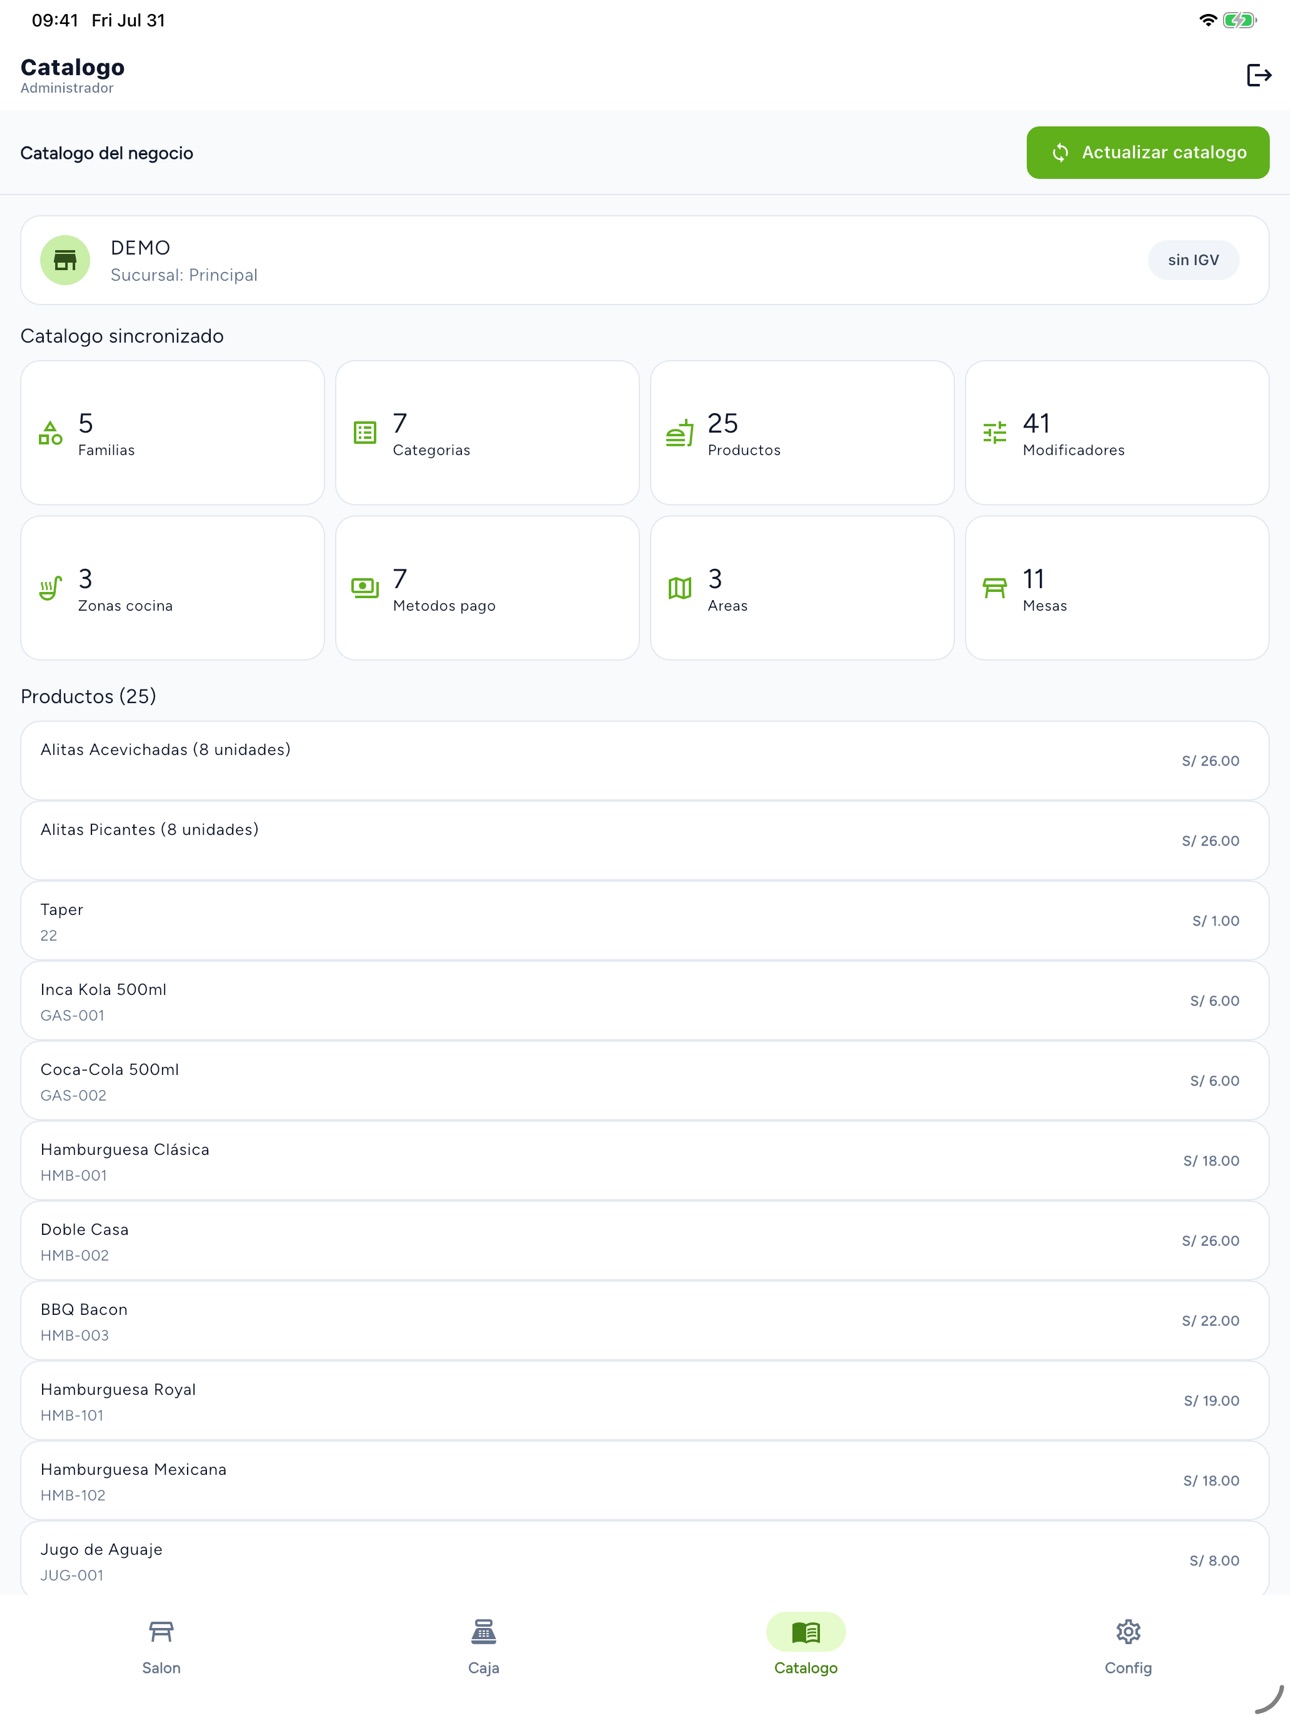1290x1720 pixels.
Task: Switch to the Caja tab
Action: click(484, 1646)
